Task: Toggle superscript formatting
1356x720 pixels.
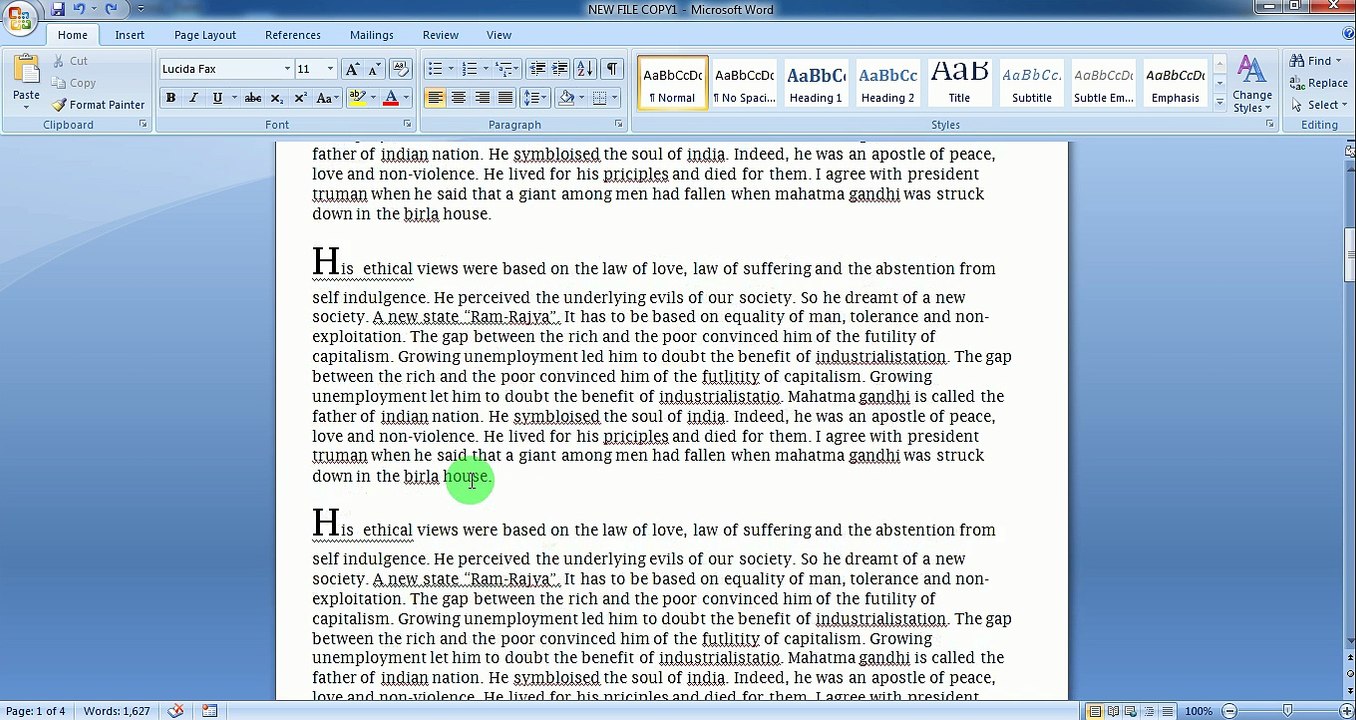Action: (x=300, y=98)
